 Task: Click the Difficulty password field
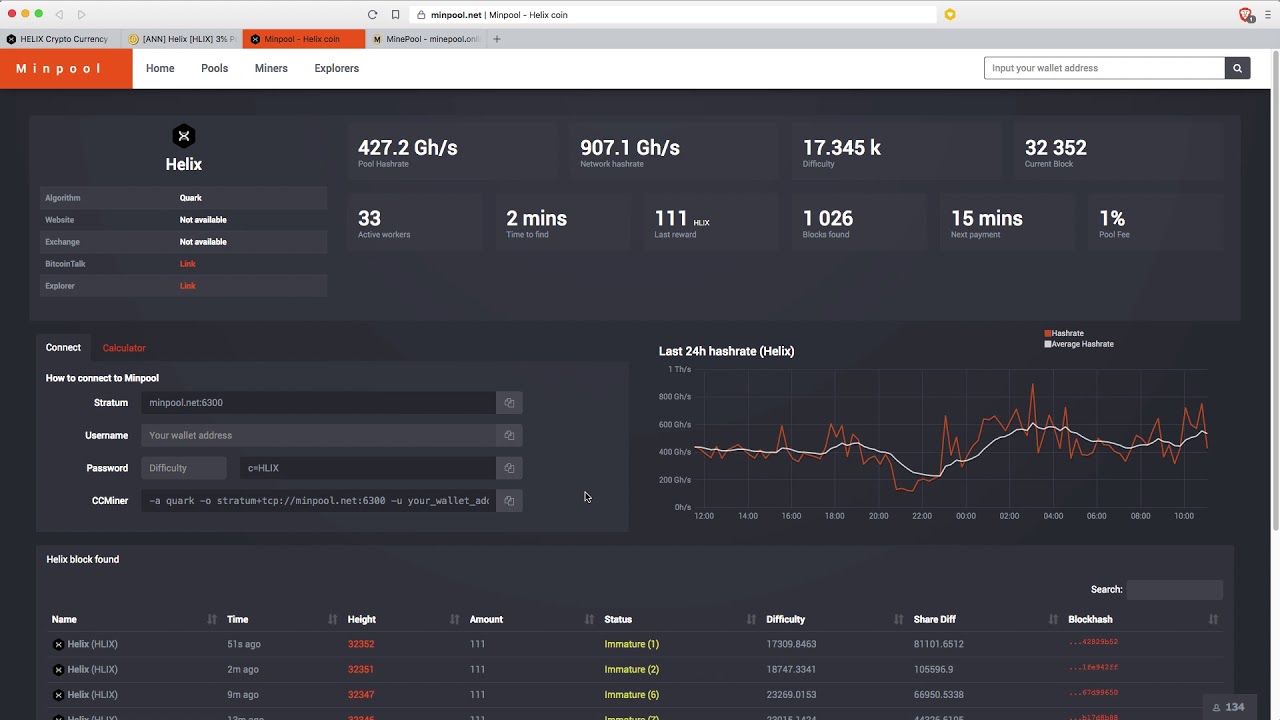(x=183, y=468)
